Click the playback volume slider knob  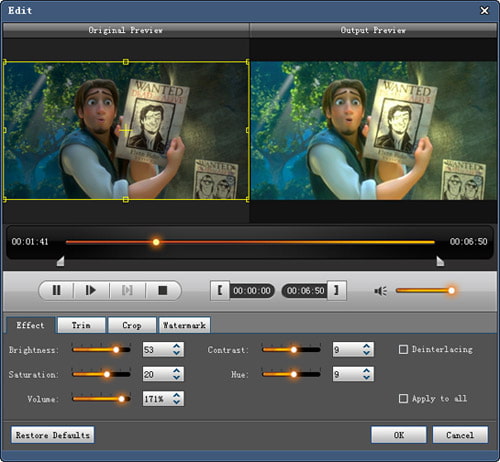click(451, 291)
